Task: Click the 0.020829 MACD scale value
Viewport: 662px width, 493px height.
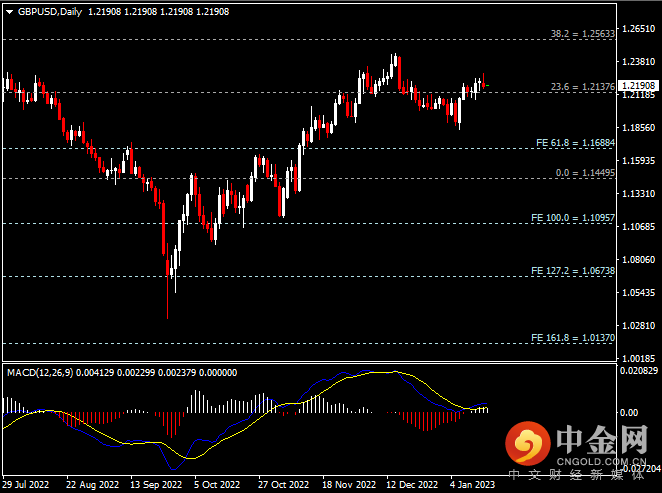Action: pos(639,372)
